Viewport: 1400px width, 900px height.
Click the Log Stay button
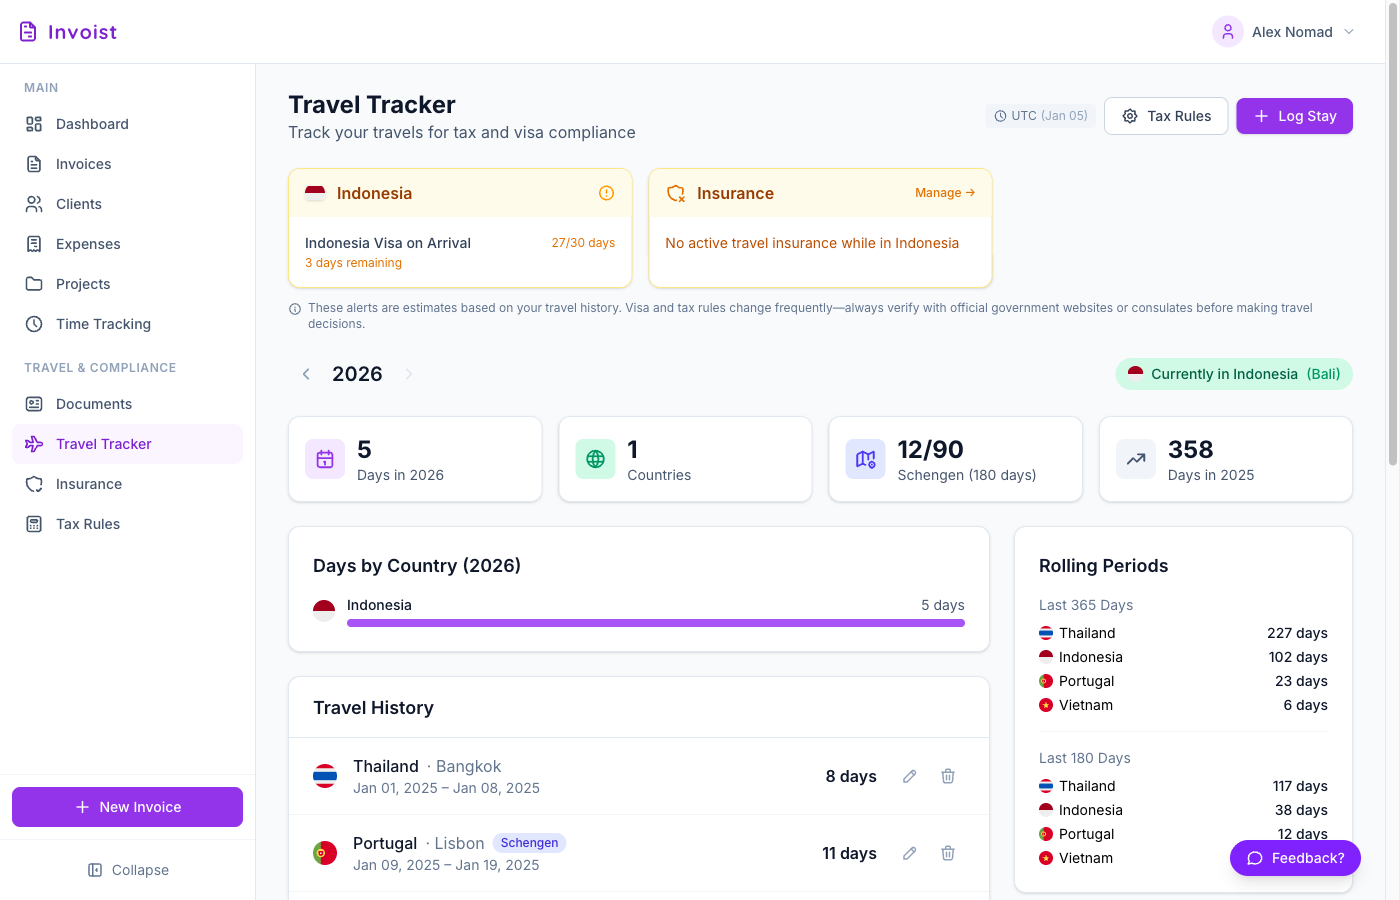(1294, 116)
